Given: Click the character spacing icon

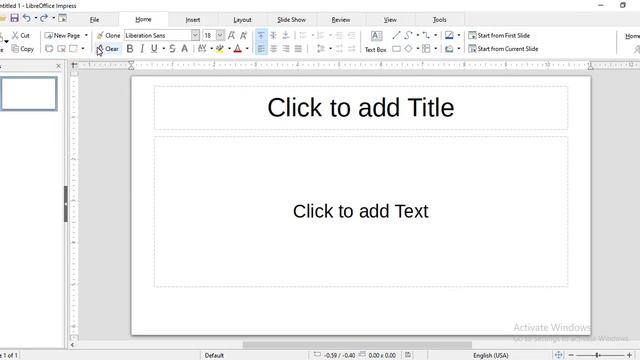Looking at the screenshot, I should [x=202, y=49].
